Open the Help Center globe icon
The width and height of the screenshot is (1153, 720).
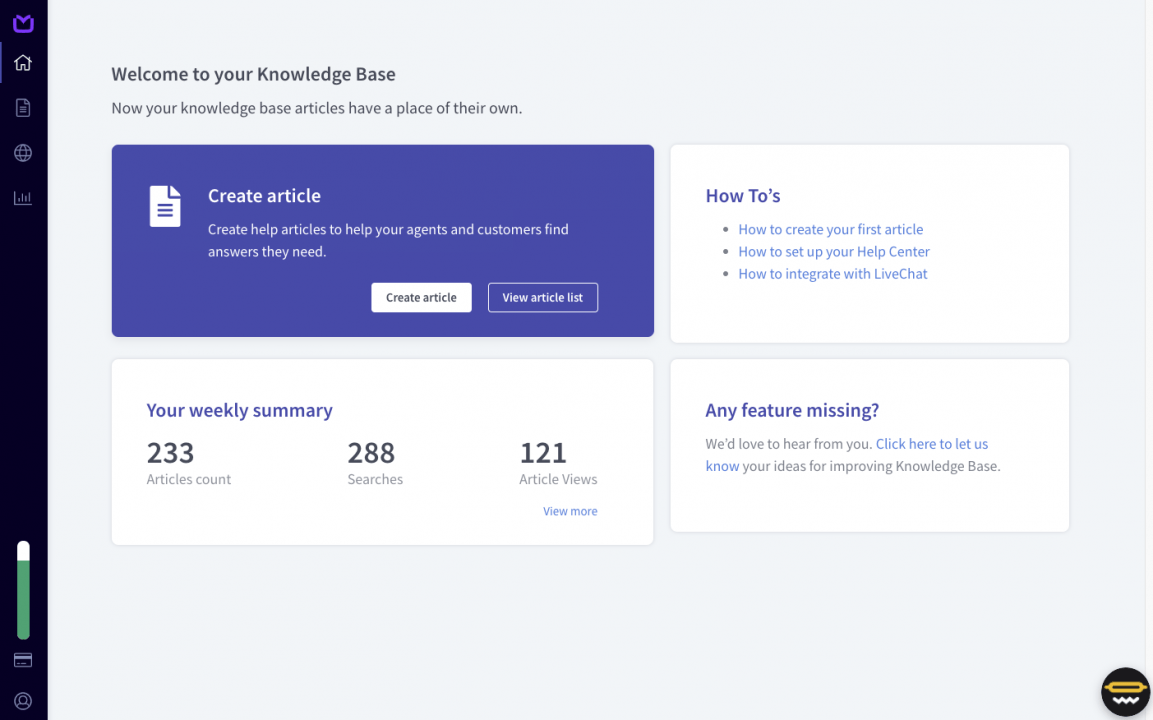23,153
